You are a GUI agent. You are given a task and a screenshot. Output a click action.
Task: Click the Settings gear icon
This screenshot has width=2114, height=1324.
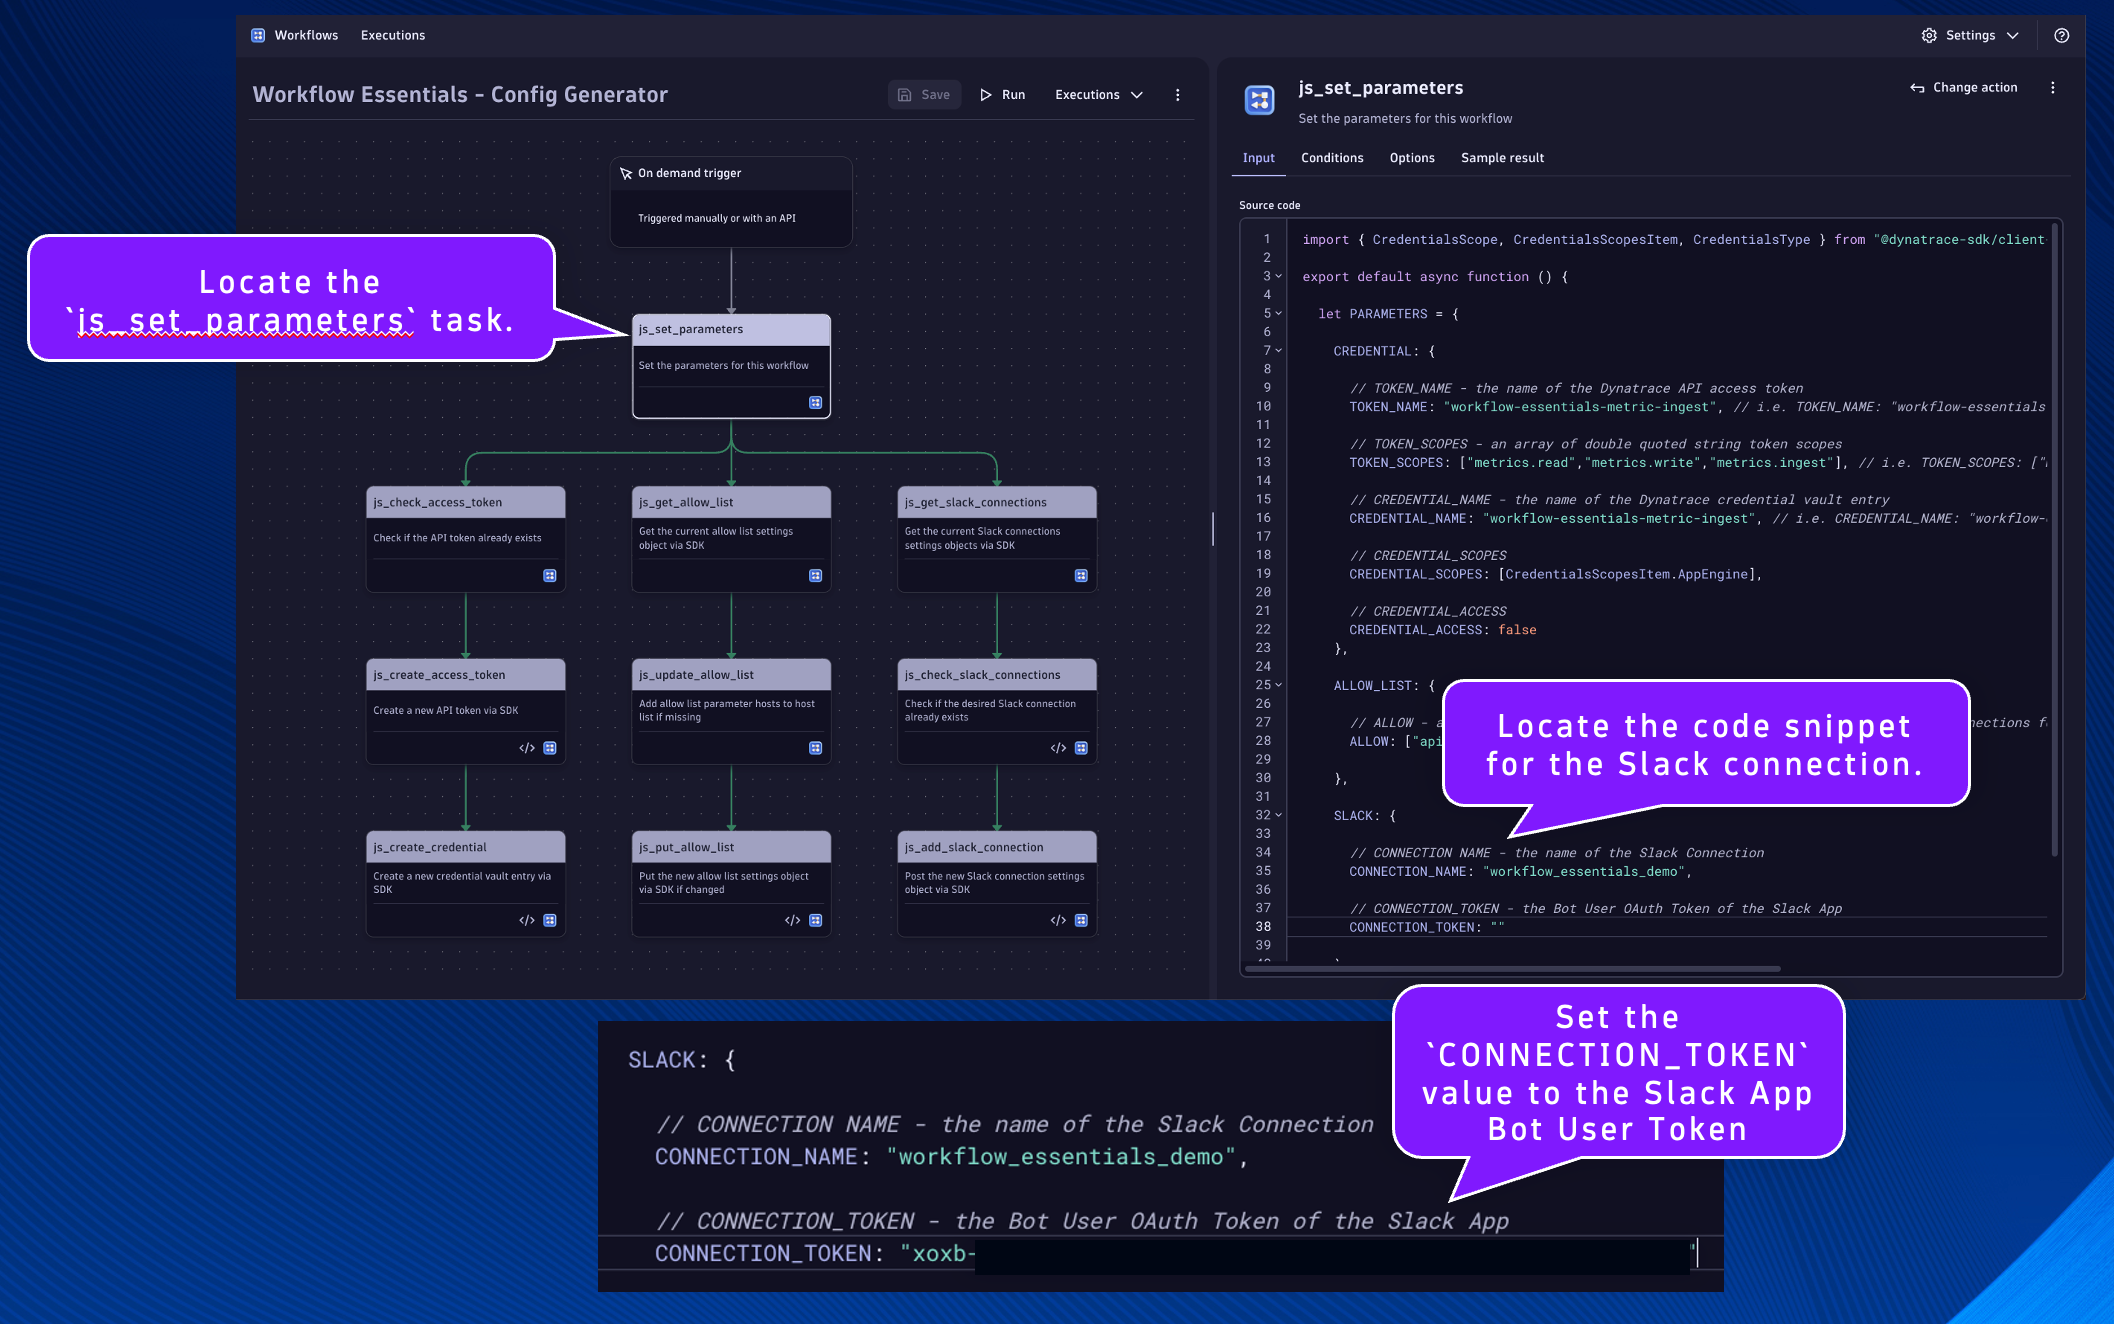point(1929,35)
